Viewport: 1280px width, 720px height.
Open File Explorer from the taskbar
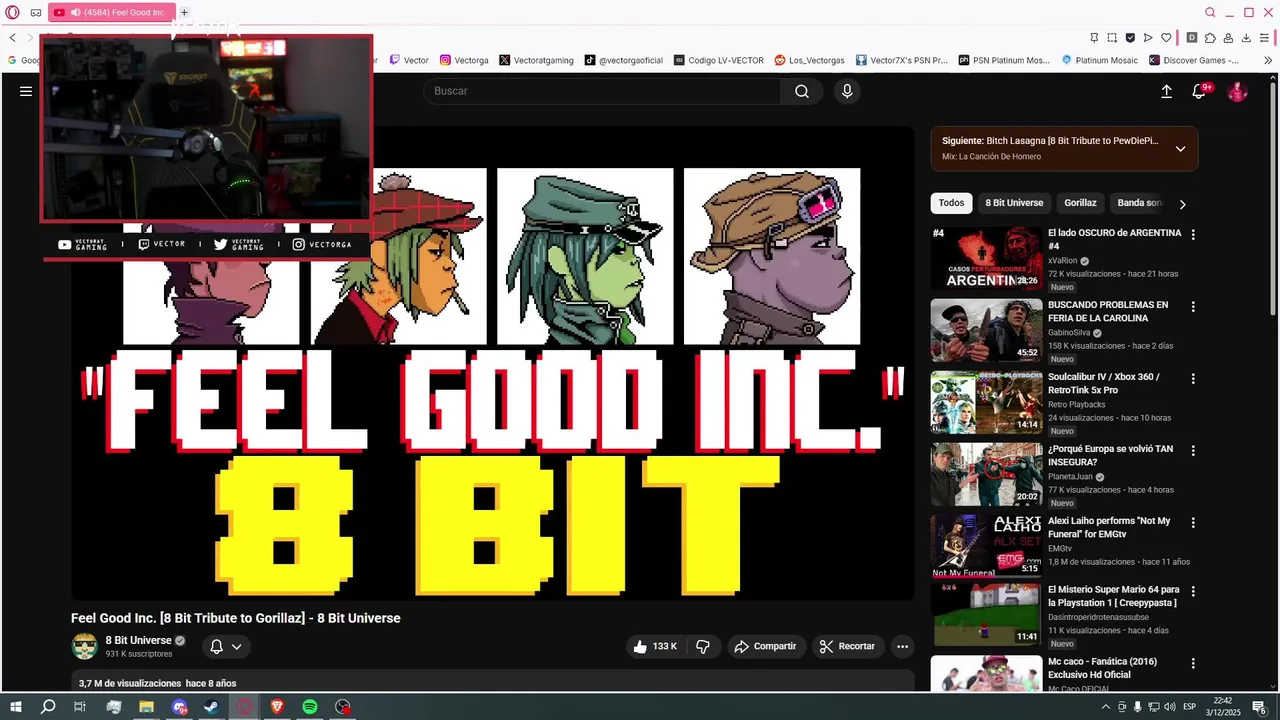[x=146, y=706]
